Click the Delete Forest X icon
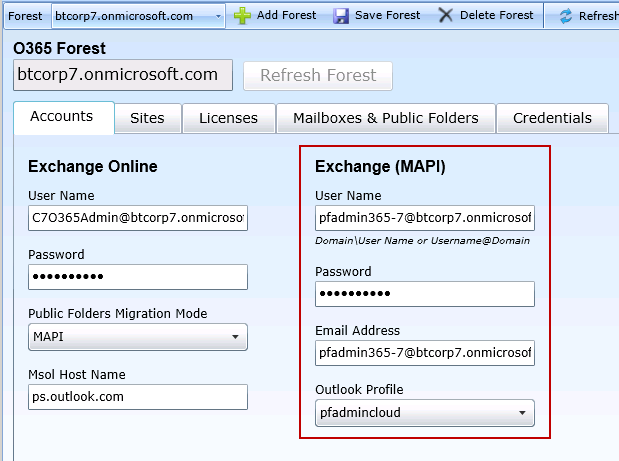 (446, 15)
